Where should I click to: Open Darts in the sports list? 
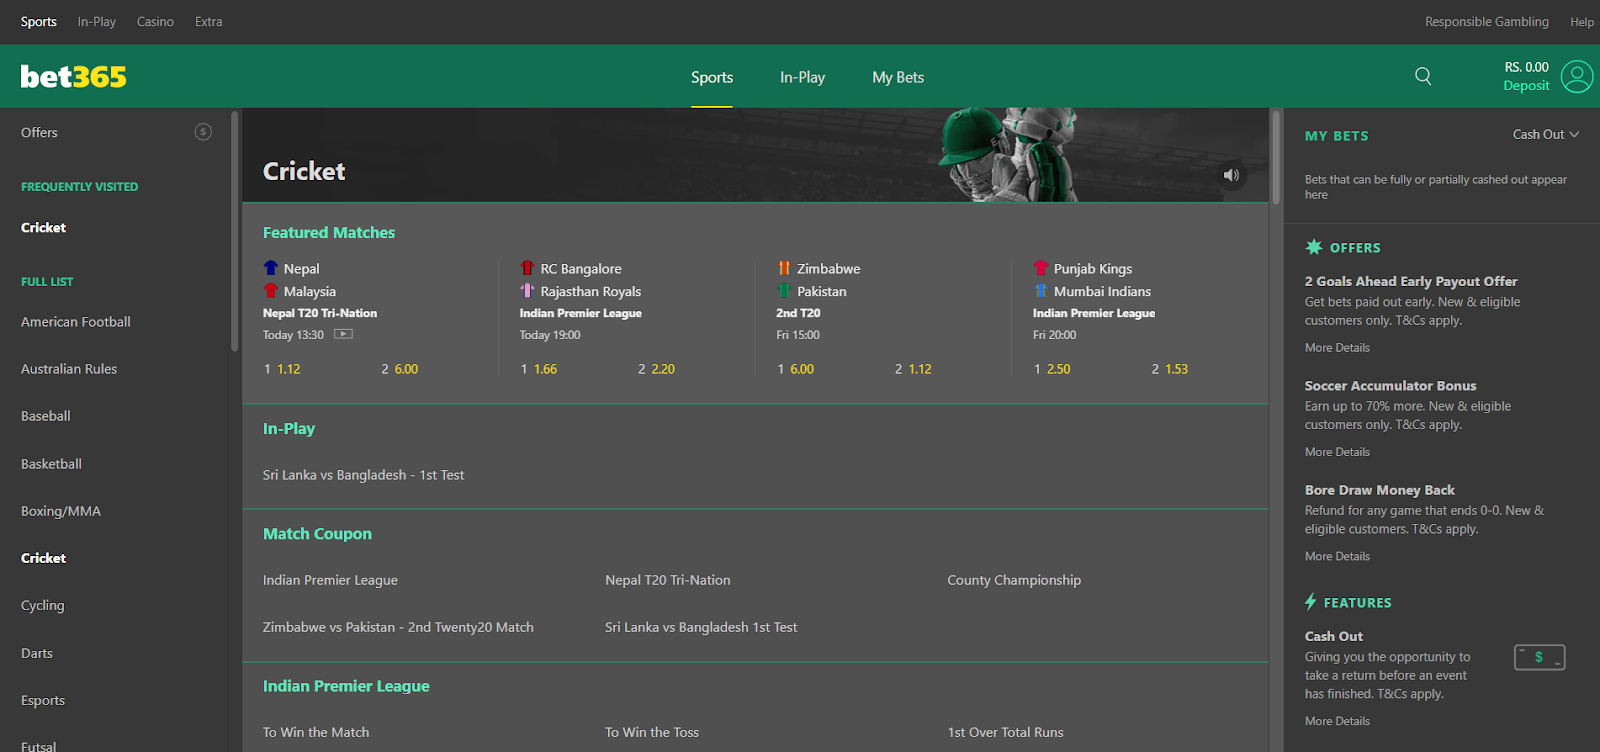(x=37, y=653)
